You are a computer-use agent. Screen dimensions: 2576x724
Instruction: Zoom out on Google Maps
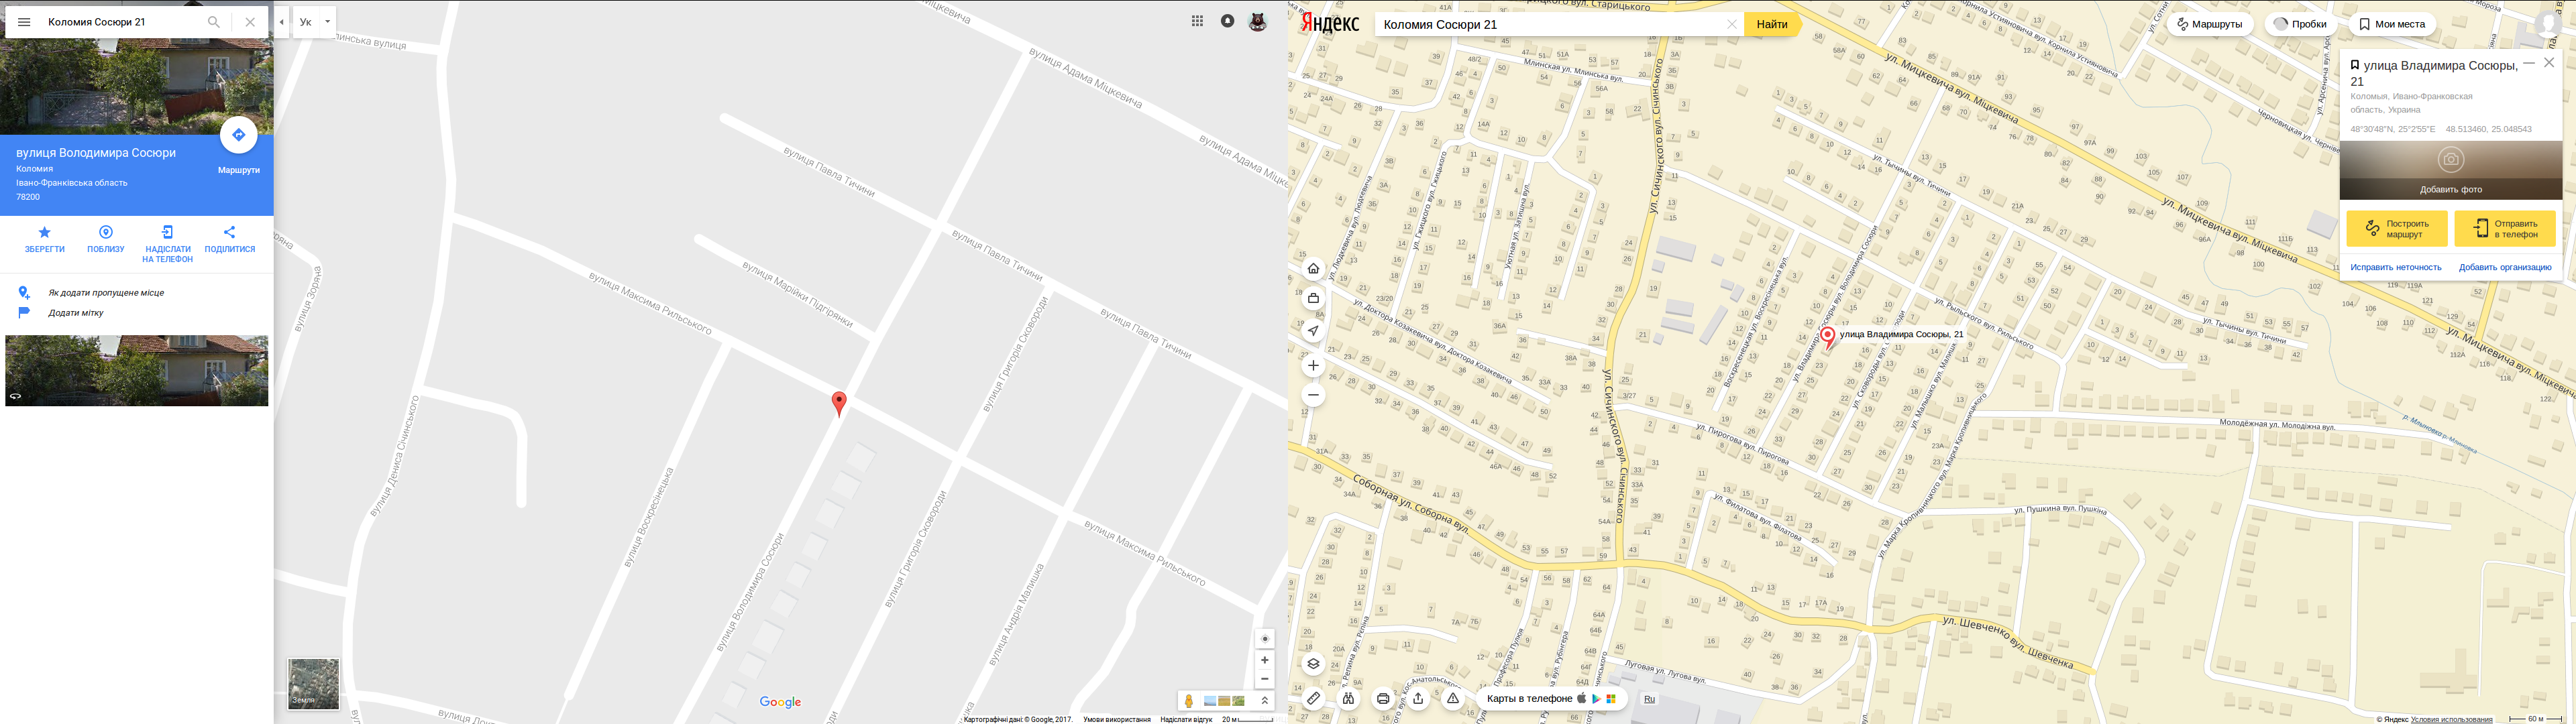click(1265, 679)
